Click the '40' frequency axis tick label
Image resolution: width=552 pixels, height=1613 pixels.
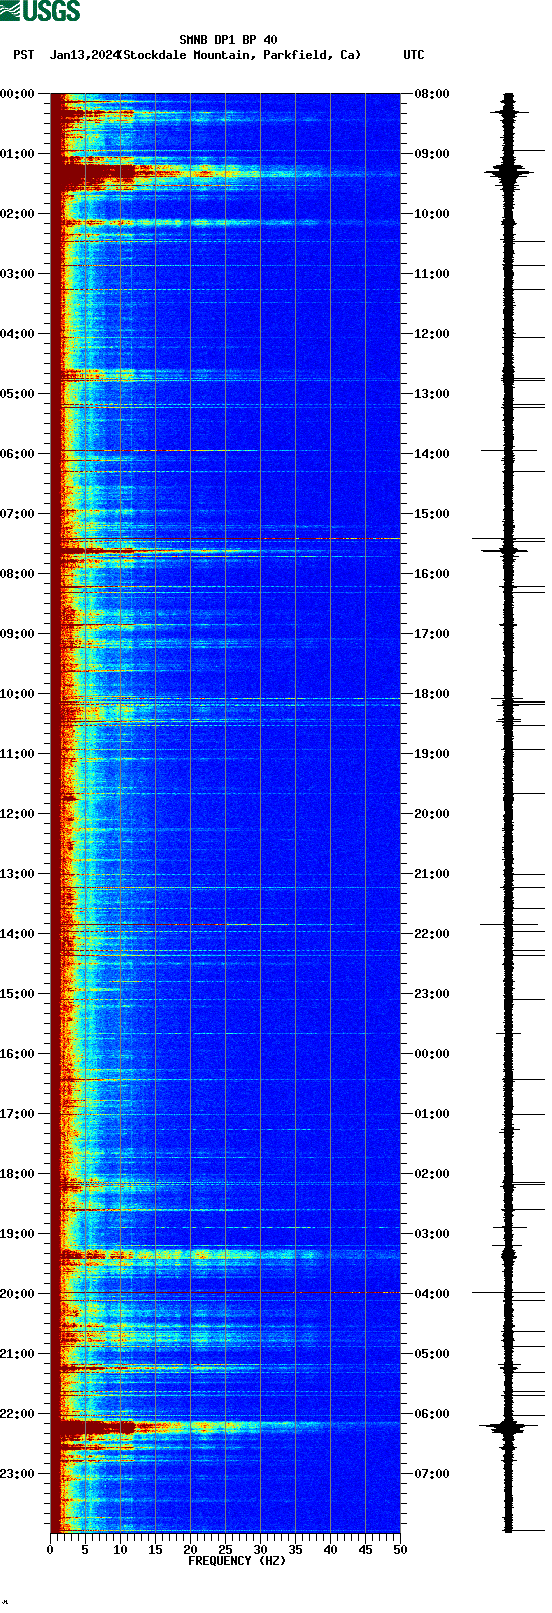tap(330, 1550)
